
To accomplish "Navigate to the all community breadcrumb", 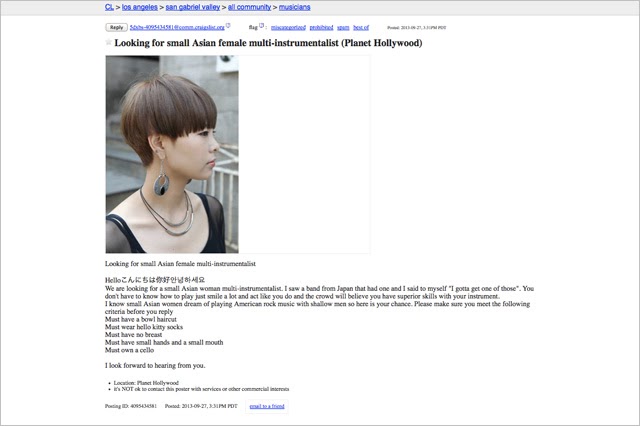I will point(249,7).
